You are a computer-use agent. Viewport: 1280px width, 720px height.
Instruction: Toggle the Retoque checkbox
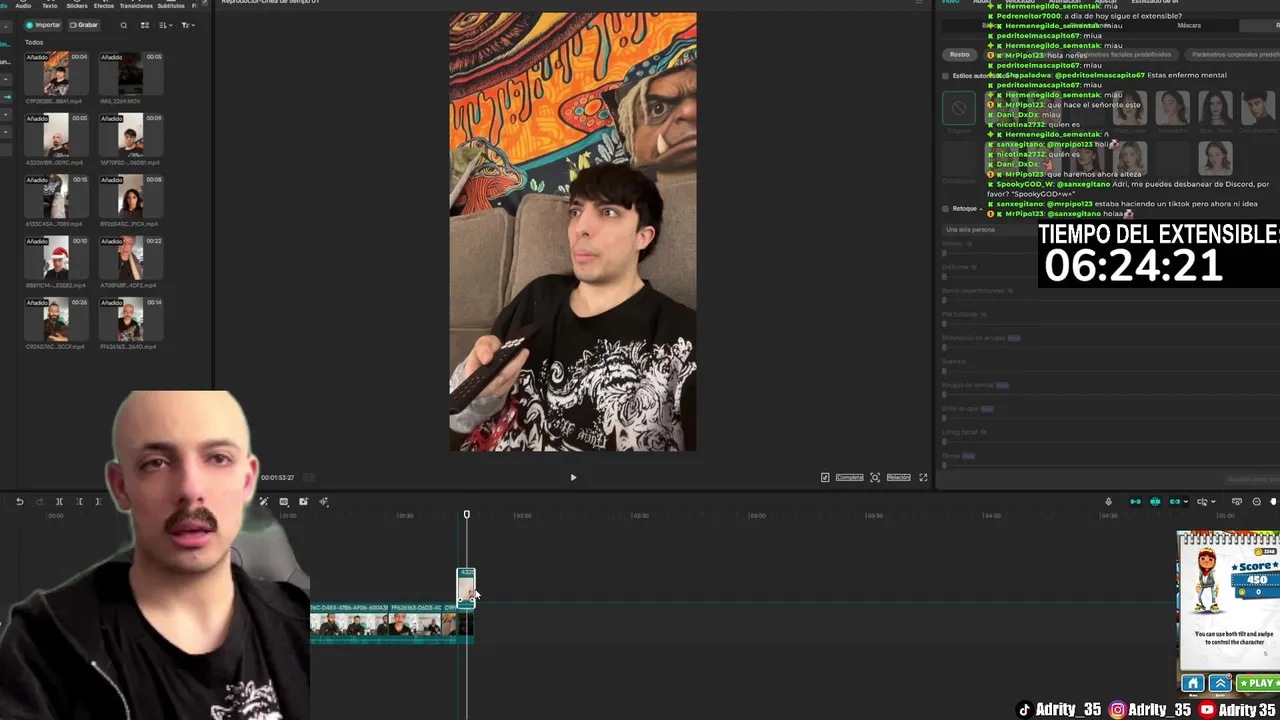[945, 209]
